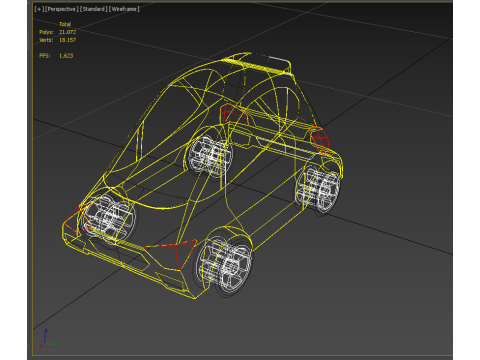Open the Wireframe shading mode menu
Viewport: 480px width, 360px height.
[124, 9]
